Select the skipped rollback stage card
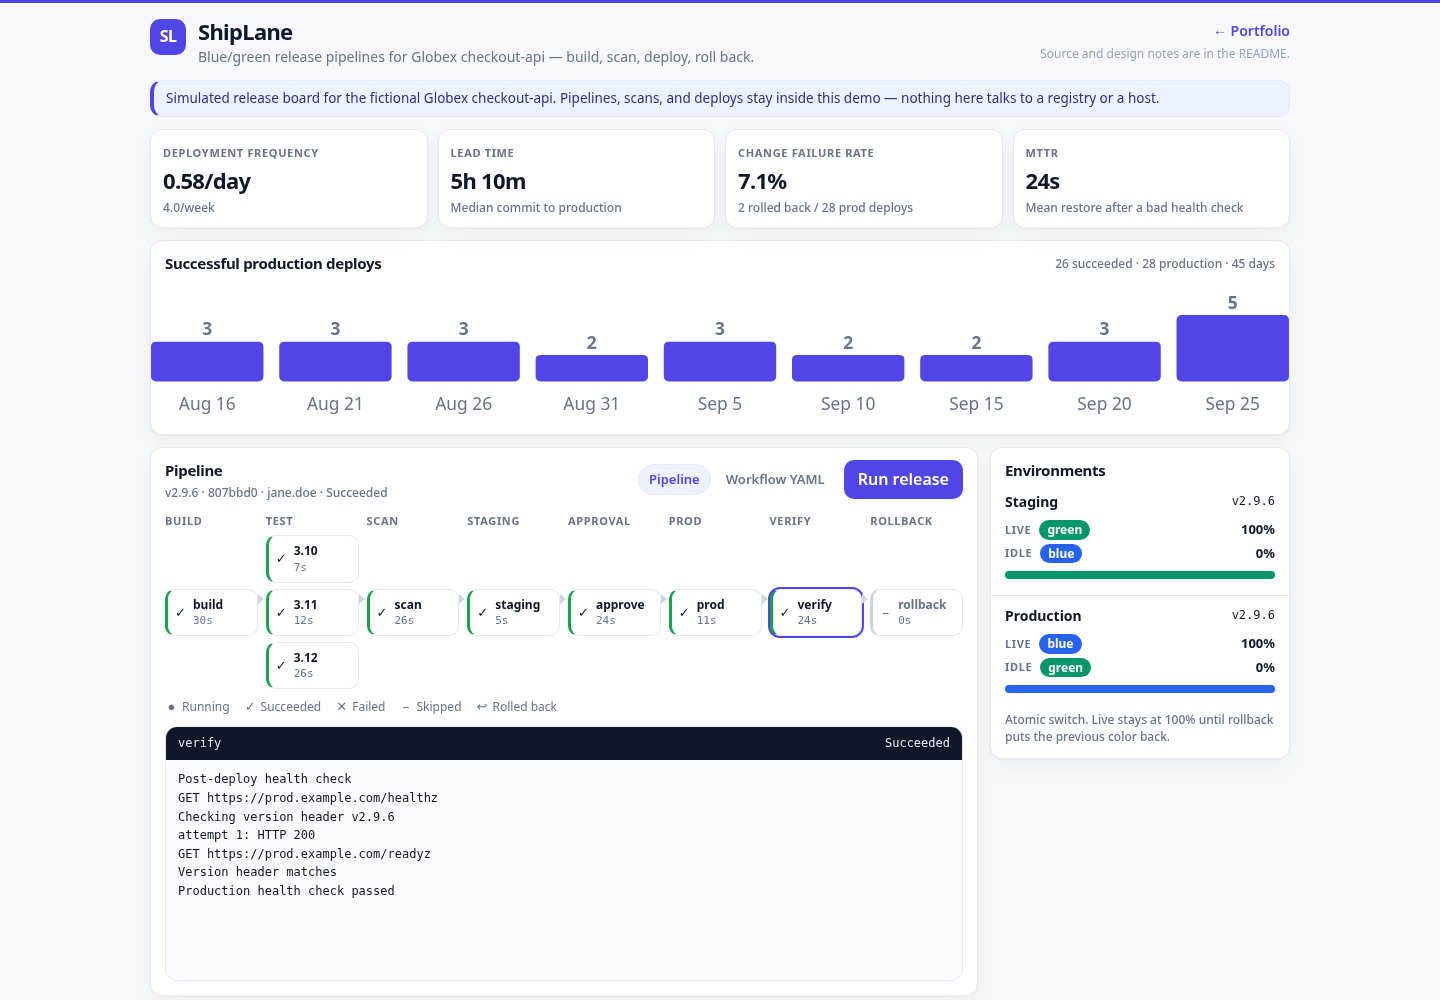This screenshot has width=1440, height=1000. 916,612
